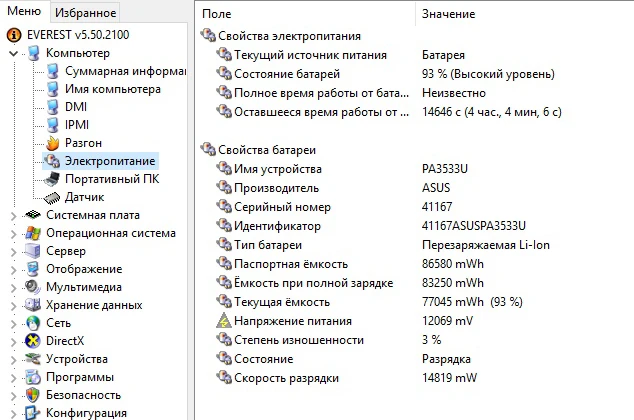Click the Электропитание tree icon
Viewport: 634px width, 420px height.
tap(52, 161)
